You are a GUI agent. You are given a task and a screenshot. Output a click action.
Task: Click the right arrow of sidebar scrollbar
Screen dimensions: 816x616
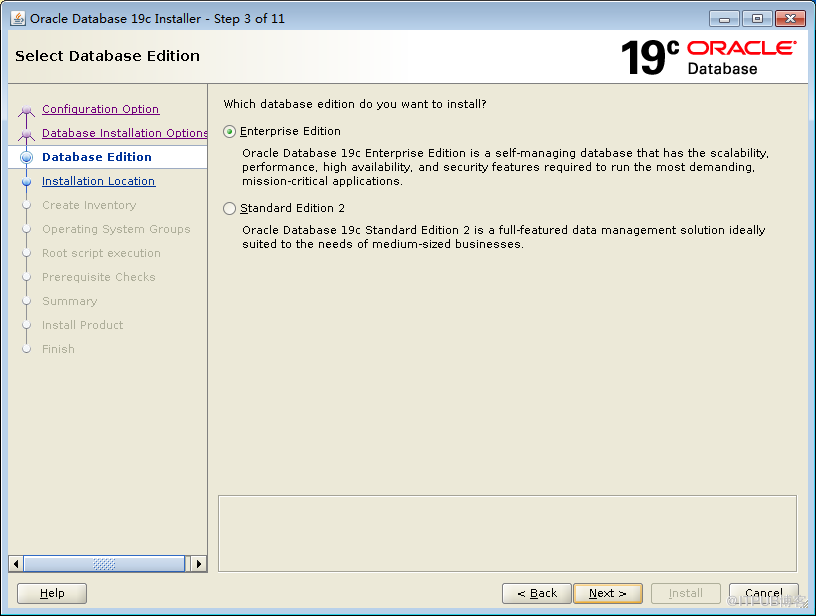(199, 564)
